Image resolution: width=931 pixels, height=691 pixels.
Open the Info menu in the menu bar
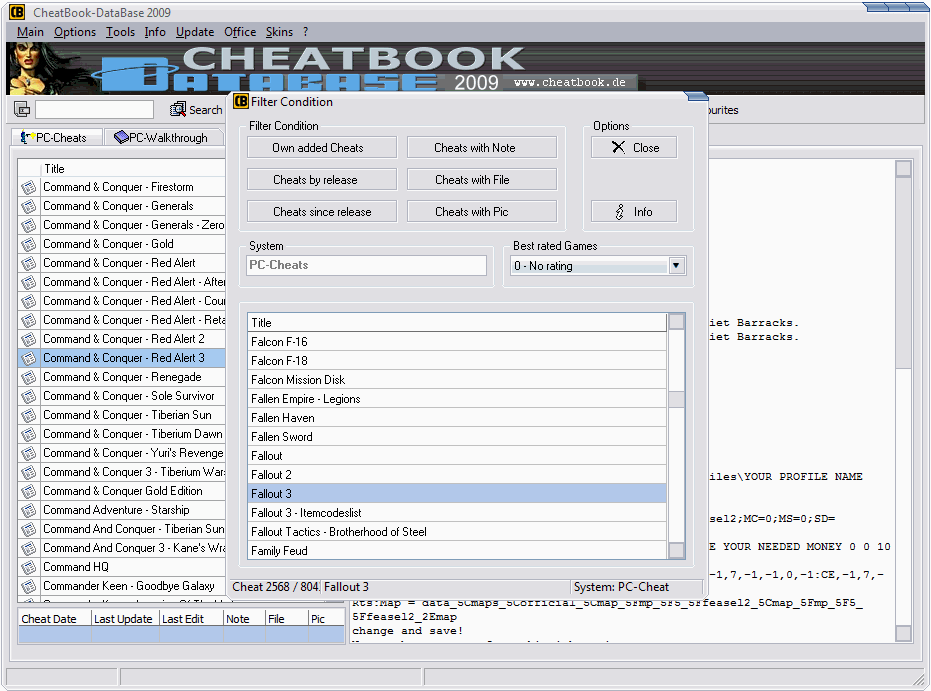click(155, 32)
